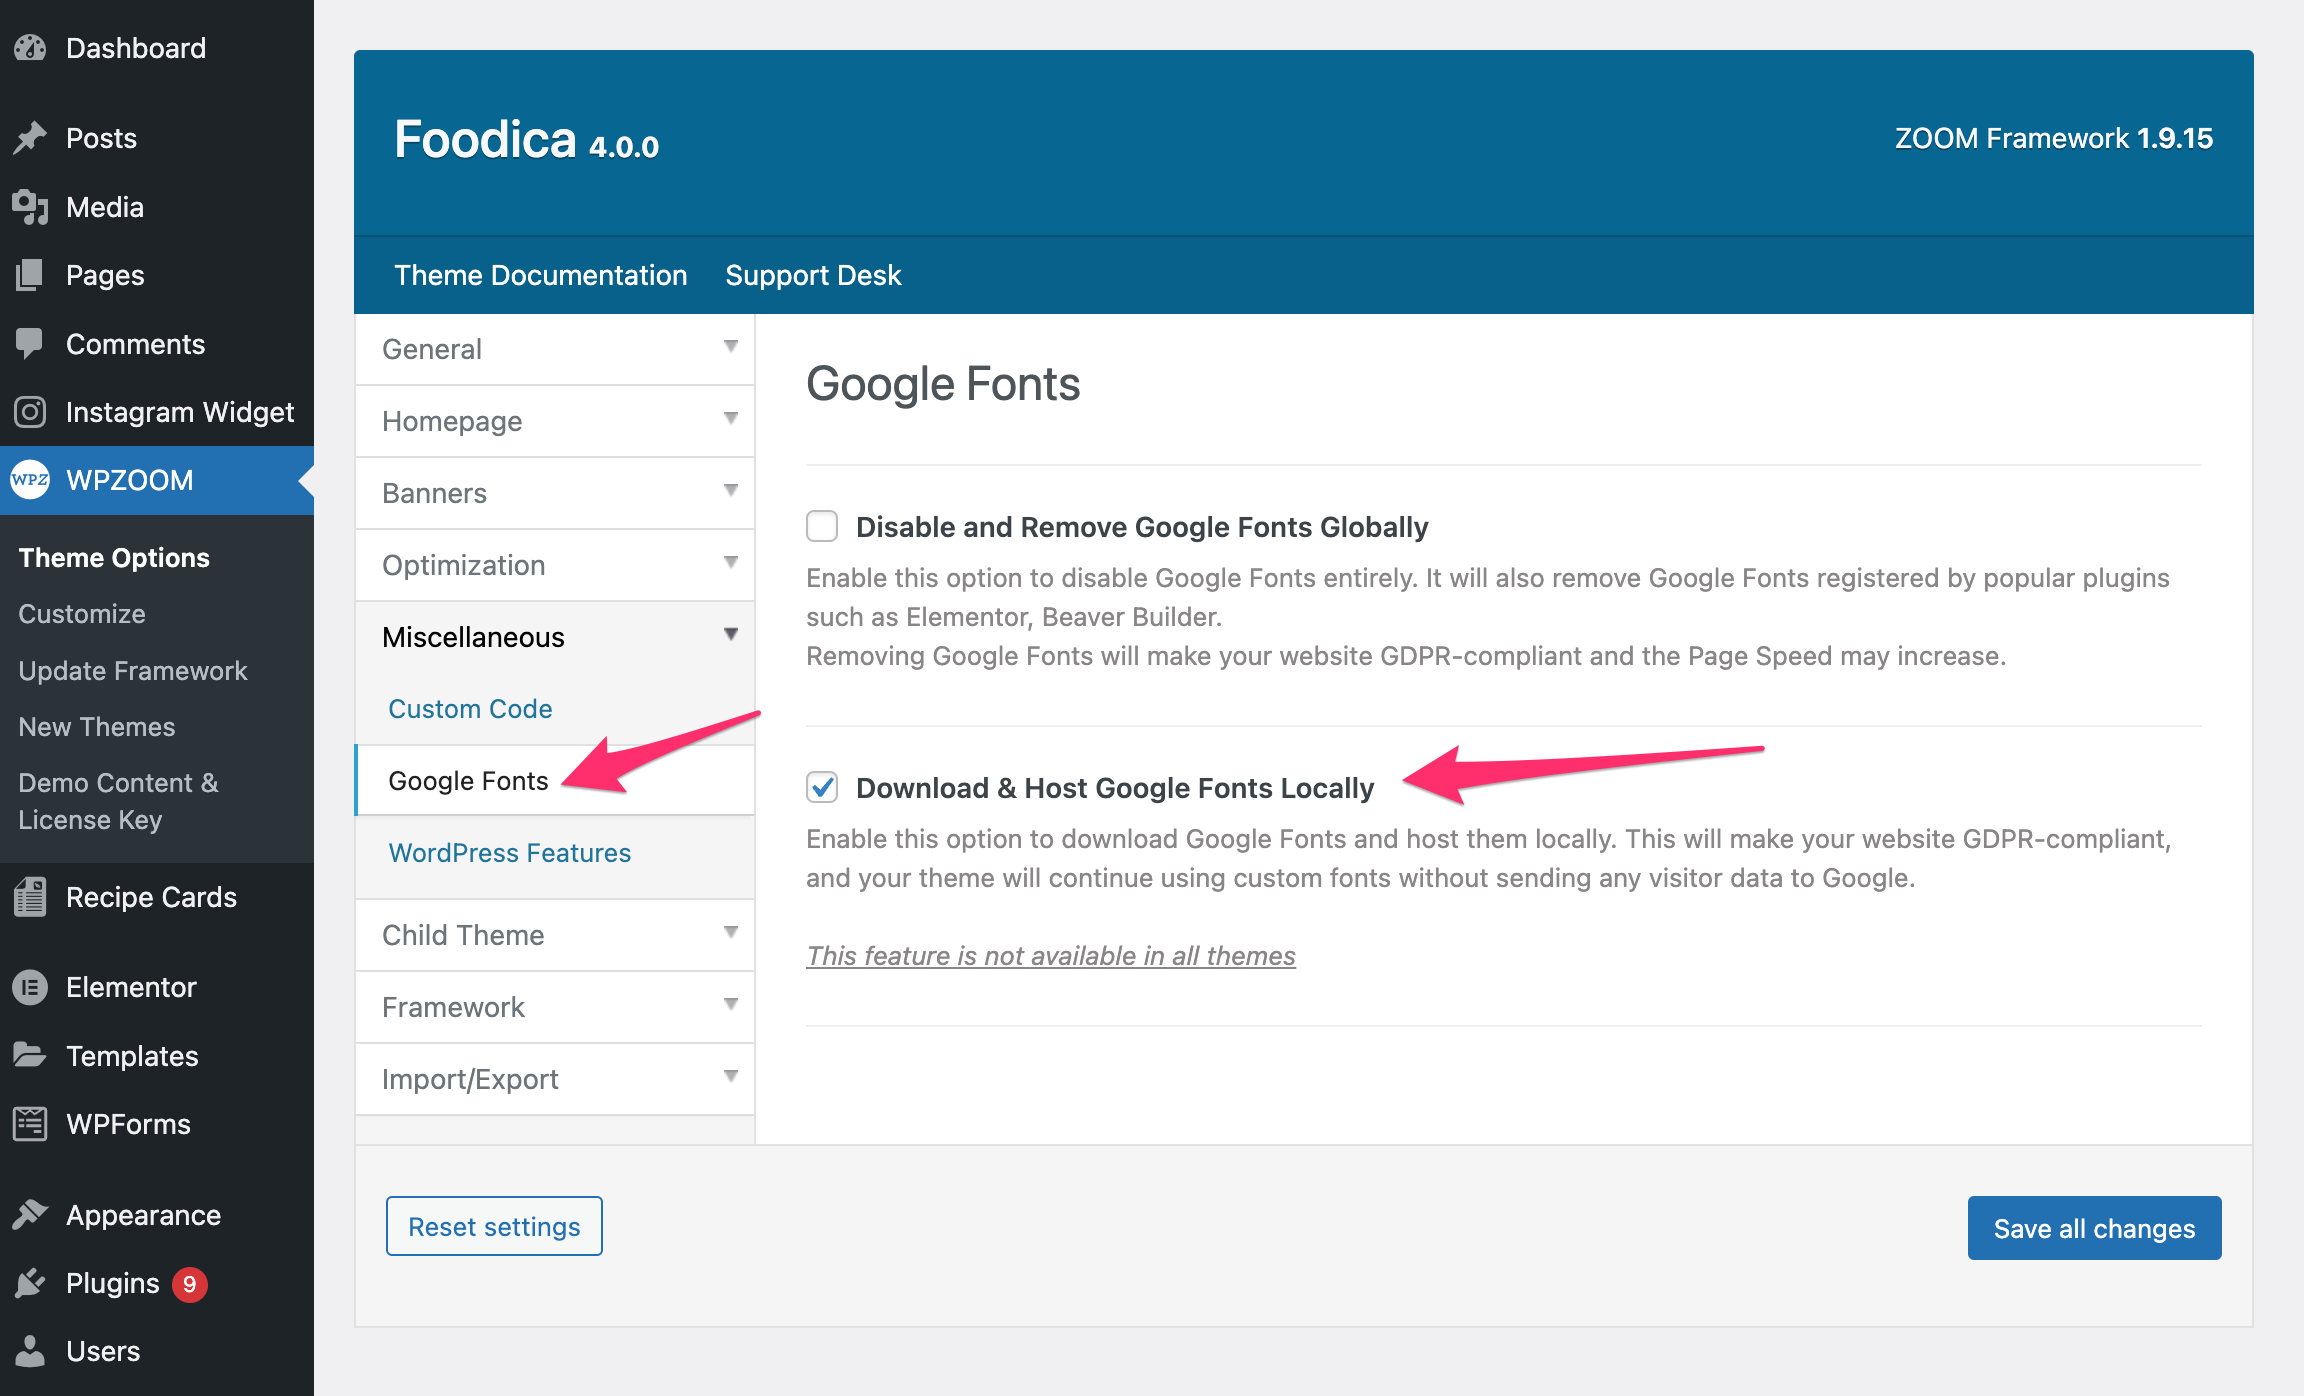This screenshot has width=2304, height=1396.
Task: Expand the Framework section arrow
Action: (731, 1005)
